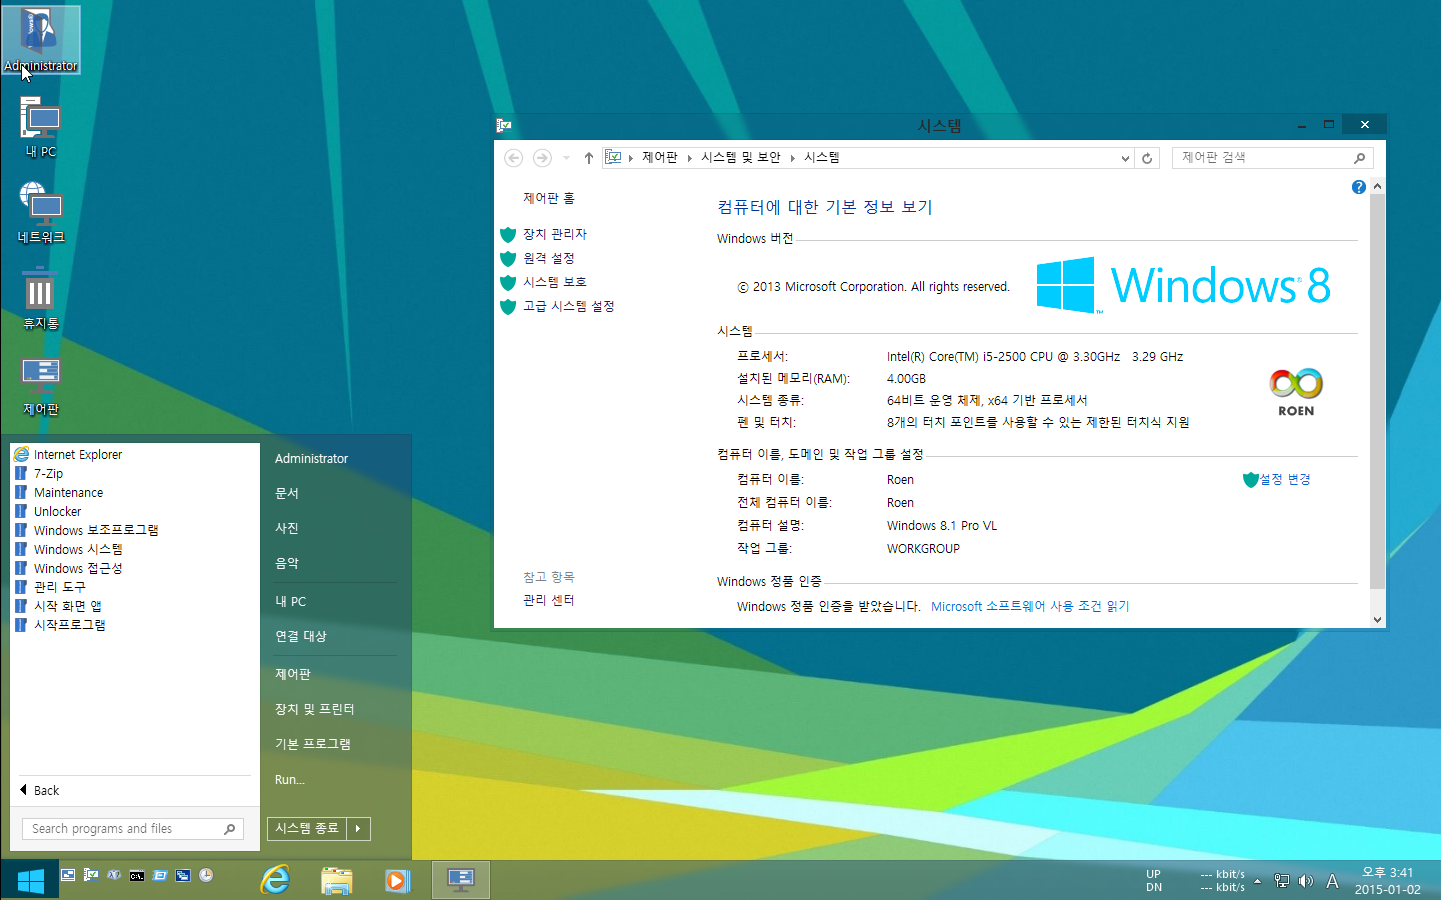Open 원격 설정 link
Screen dimensions: 1441x900
coord(549,258)
